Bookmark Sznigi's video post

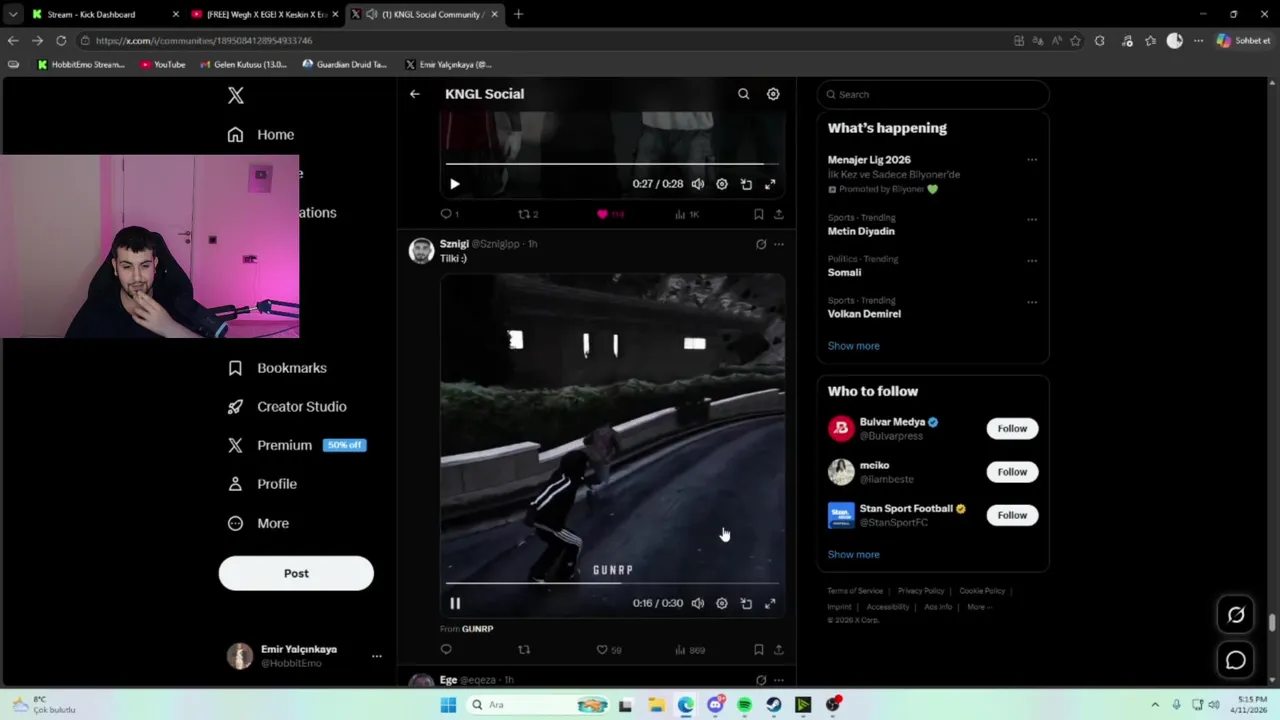(x=758, y=650)
